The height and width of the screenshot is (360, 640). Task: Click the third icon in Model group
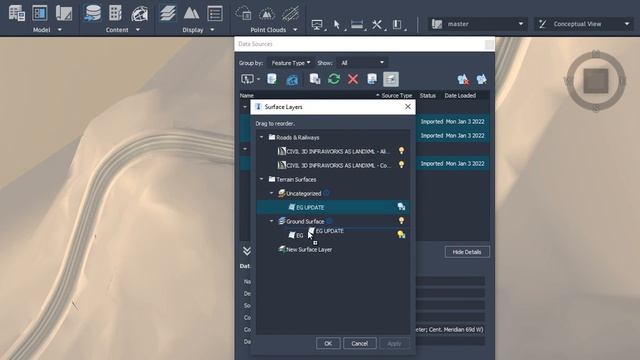[64, 13]
